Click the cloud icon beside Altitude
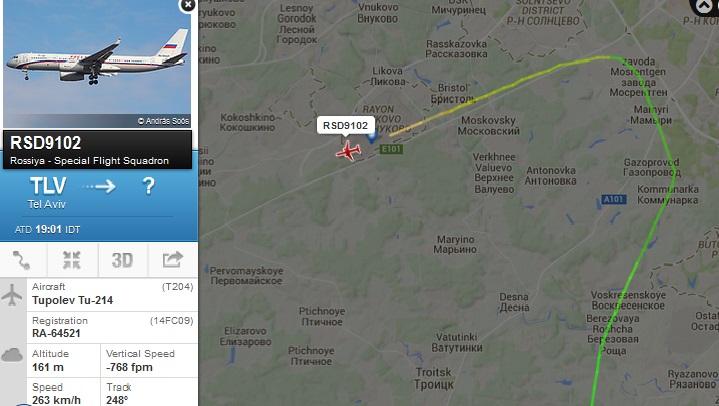The width and height of the screenshot is (719, 406). coord(12,355)
